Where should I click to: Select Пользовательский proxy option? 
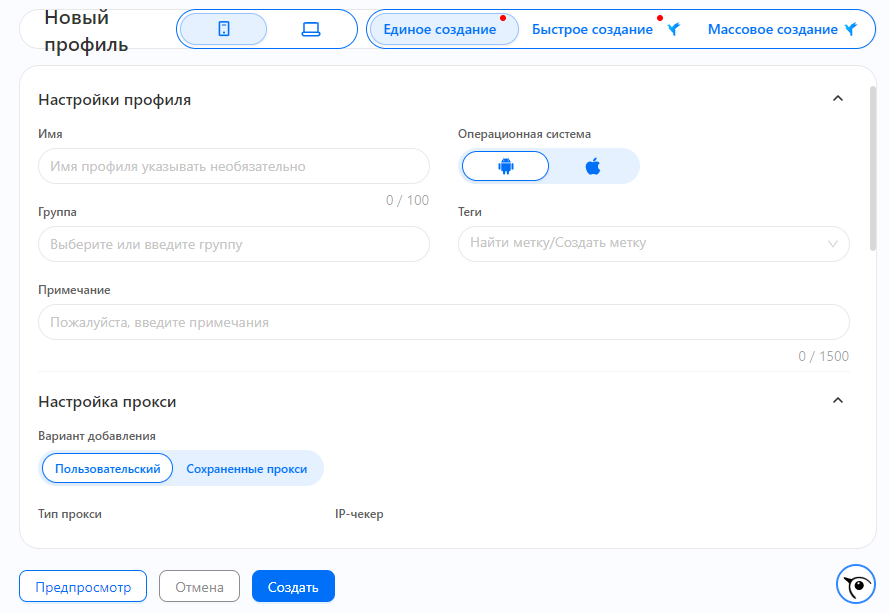click(x=107, y=468)
